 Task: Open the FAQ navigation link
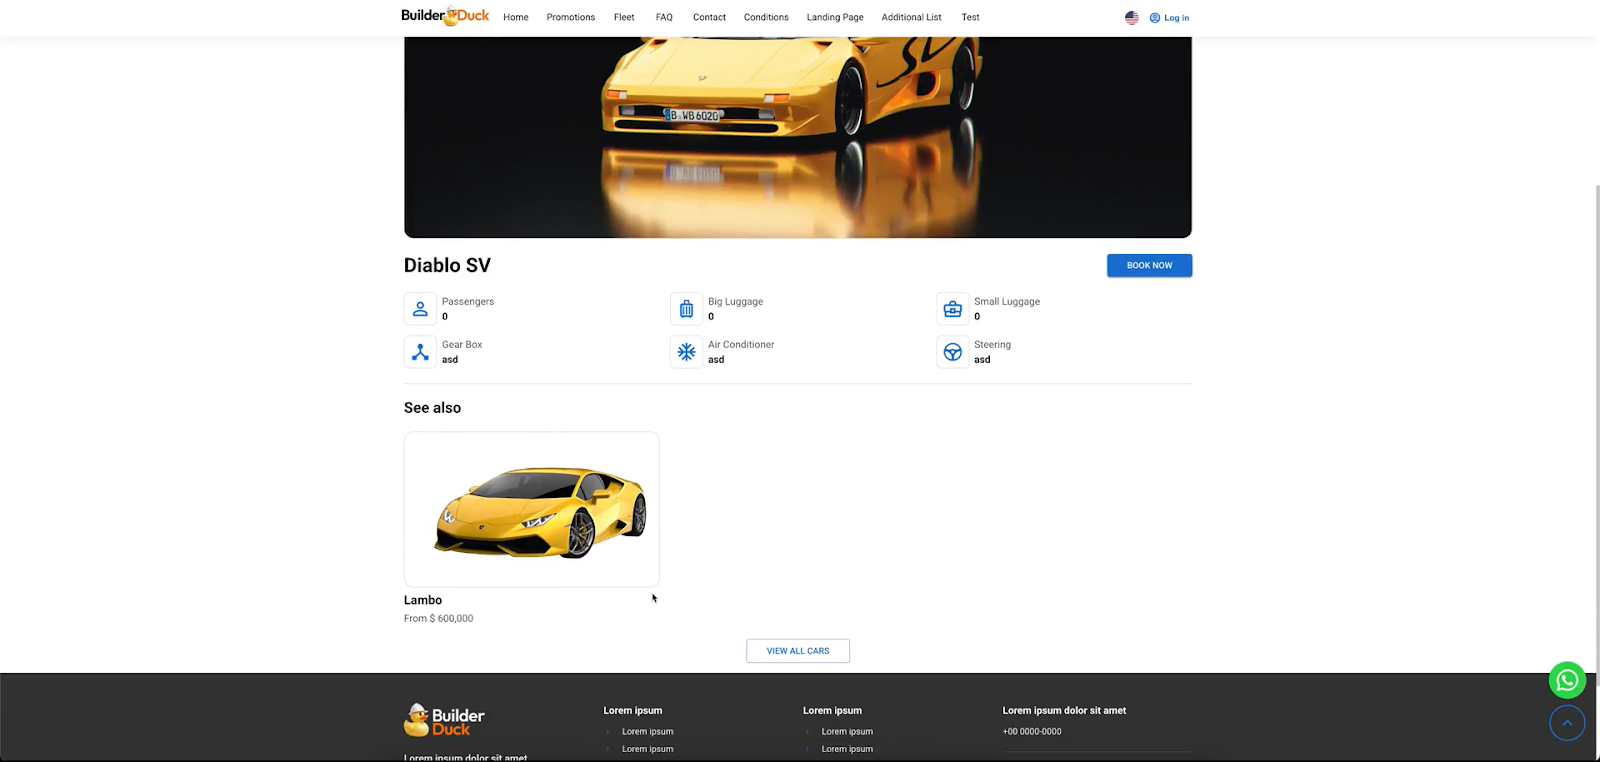tap(664, 17)
